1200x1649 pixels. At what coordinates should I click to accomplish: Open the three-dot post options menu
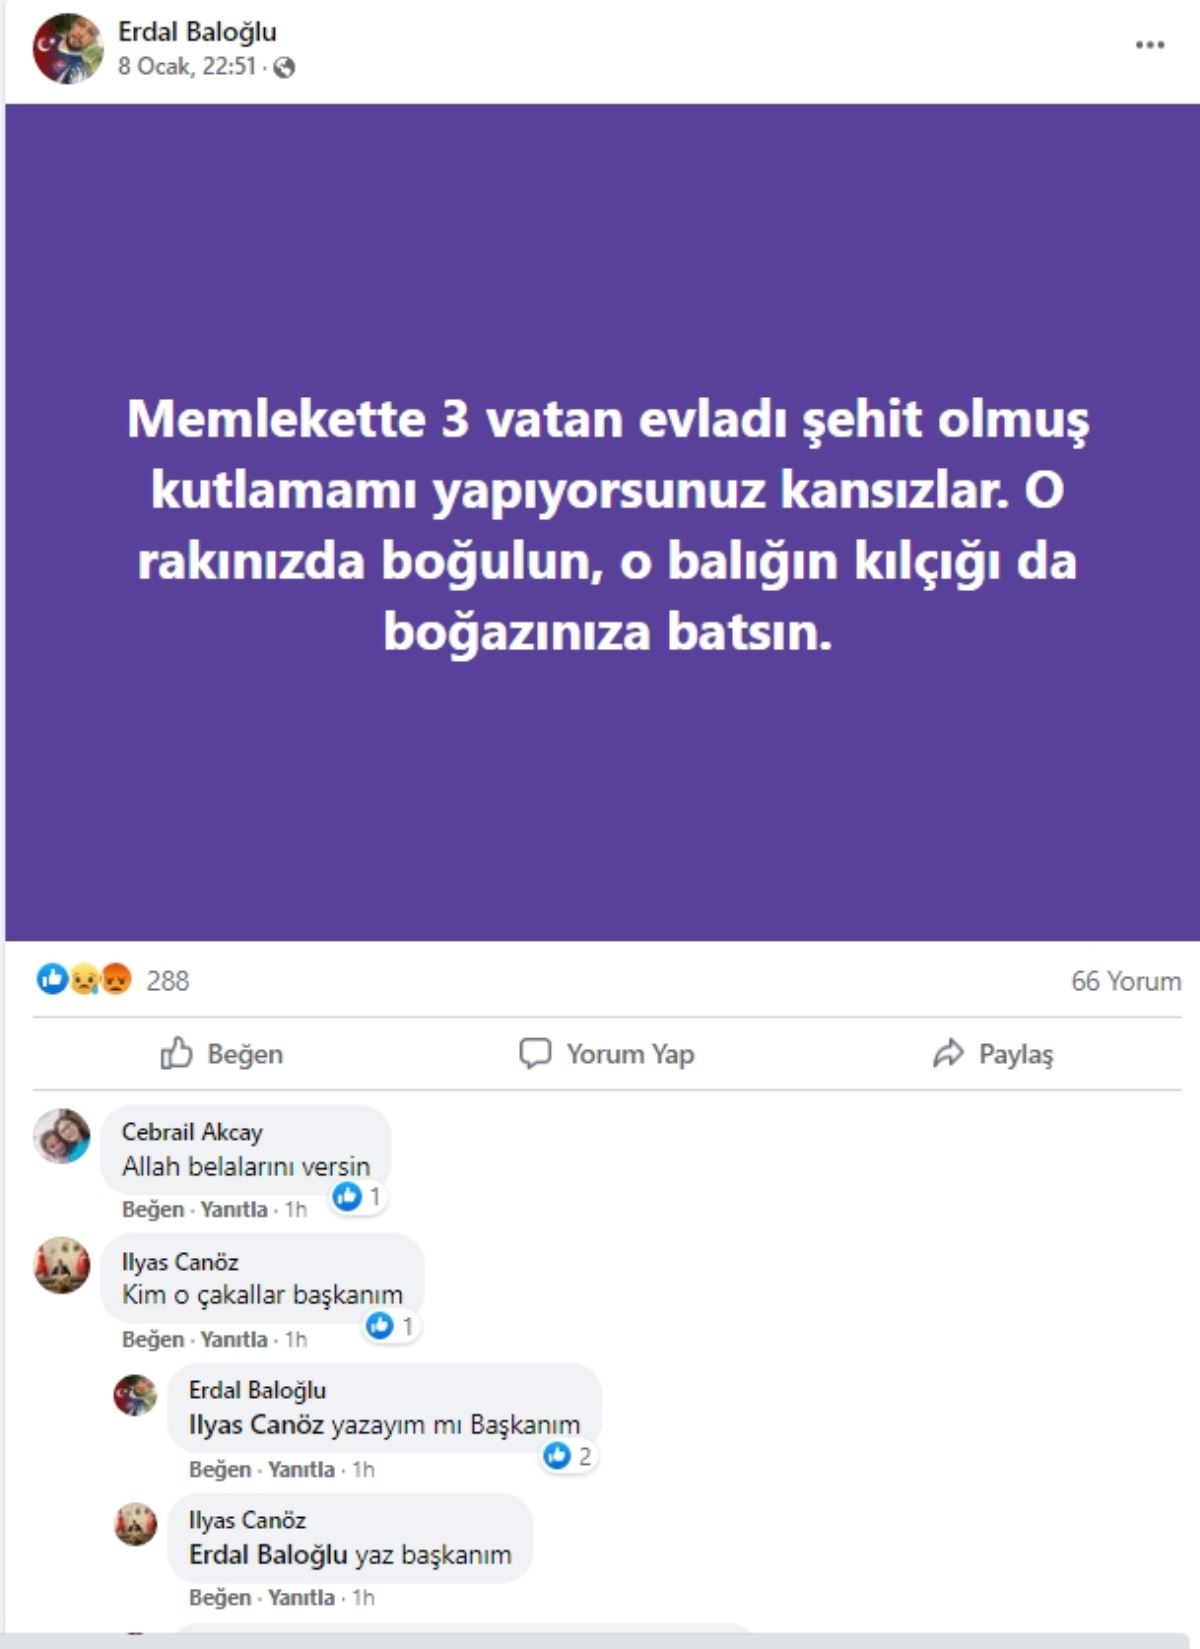(x=1150, y=45)
